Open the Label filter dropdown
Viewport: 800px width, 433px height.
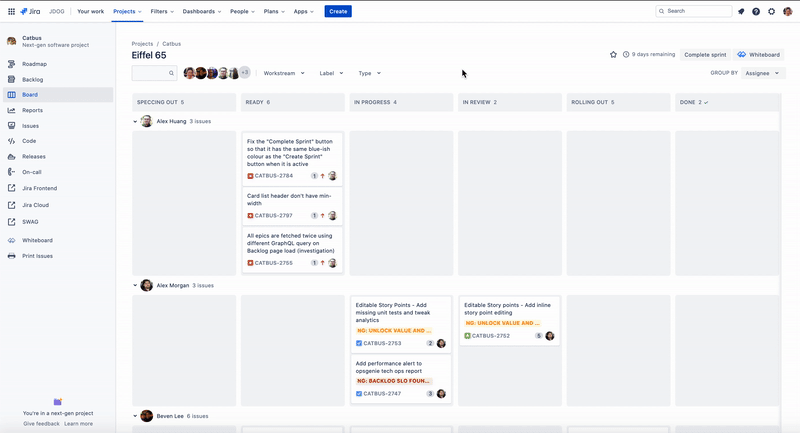click(331, 73)
